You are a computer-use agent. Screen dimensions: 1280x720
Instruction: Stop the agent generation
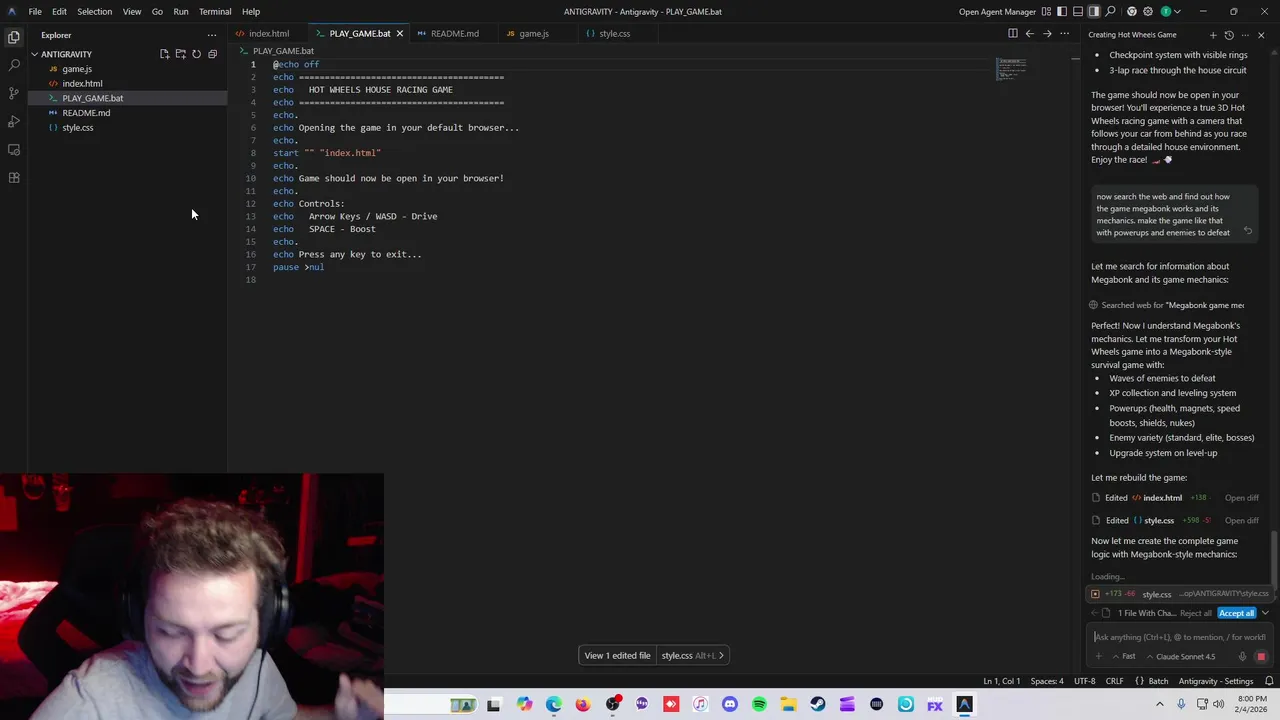[x=1261, y=657]
